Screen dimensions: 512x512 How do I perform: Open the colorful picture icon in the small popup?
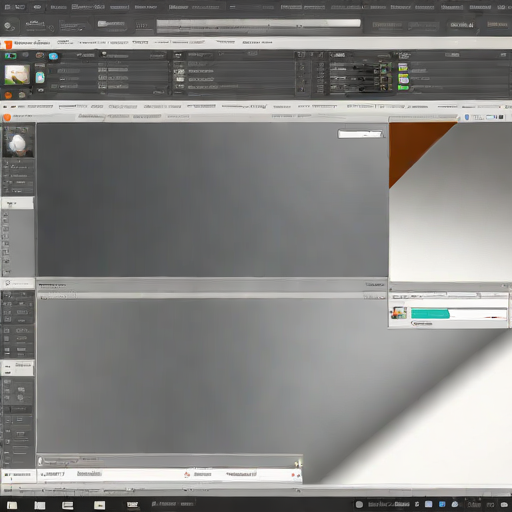[x=399, y=313]
